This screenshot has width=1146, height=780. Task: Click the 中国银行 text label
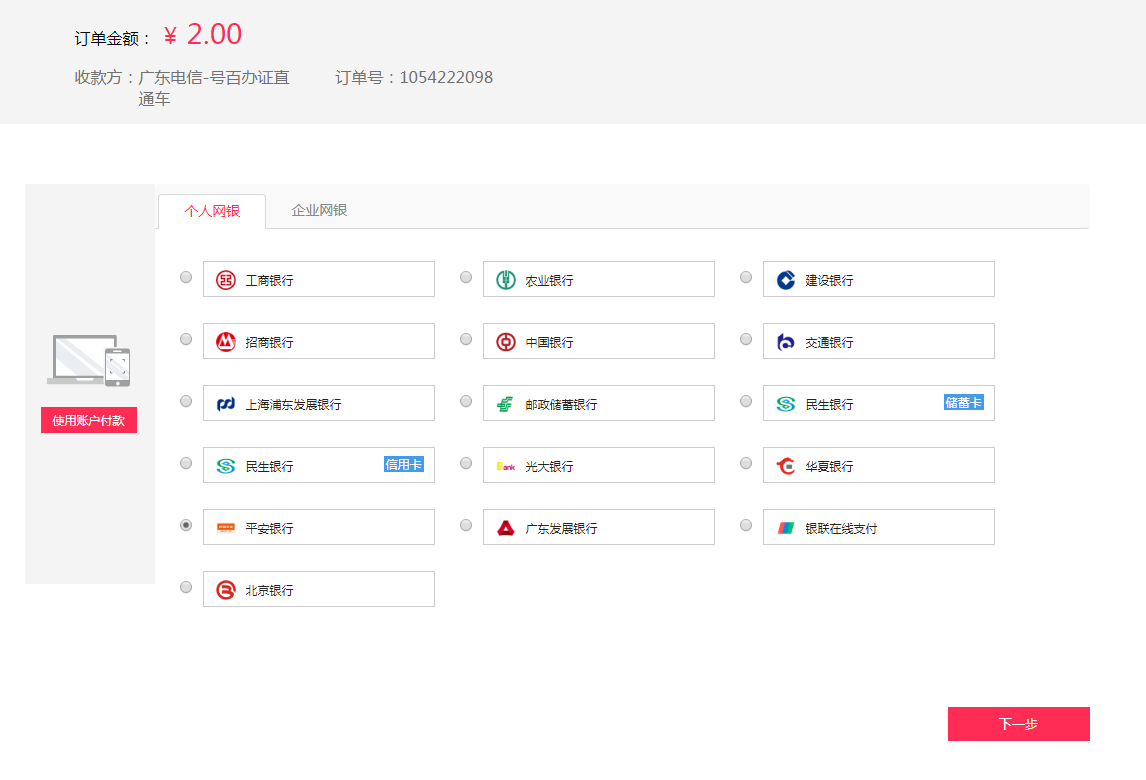click(x=550, y=343)
